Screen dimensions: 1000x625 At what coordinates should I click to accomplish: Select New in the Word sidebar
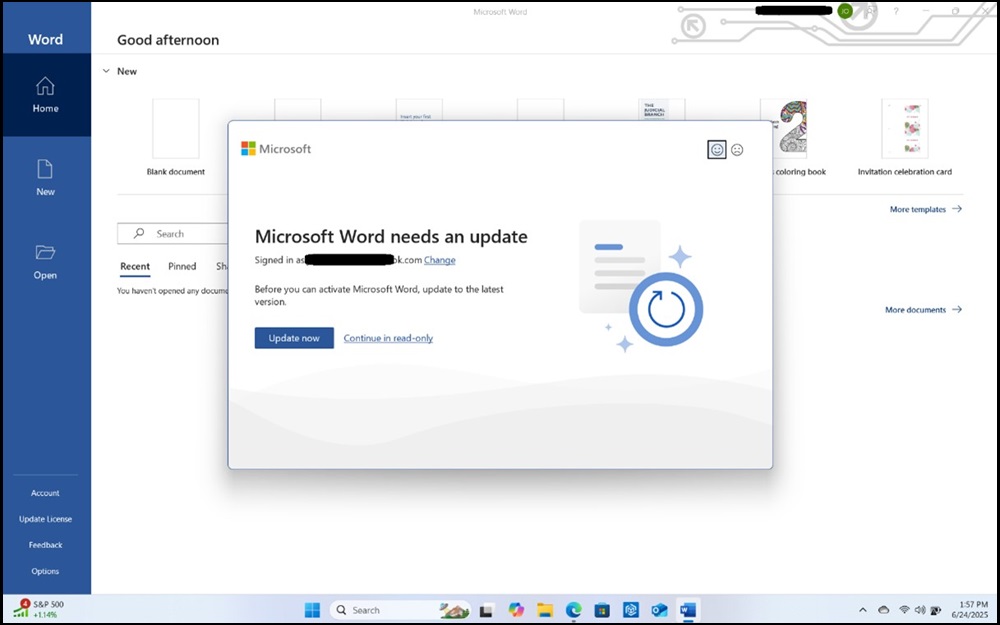pyautogui.click(x=45, y=177)
